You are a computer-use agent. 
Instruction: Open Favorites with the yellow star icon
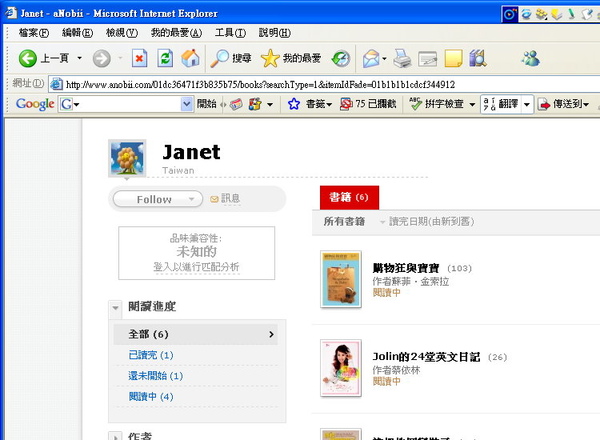coord(291,59)
